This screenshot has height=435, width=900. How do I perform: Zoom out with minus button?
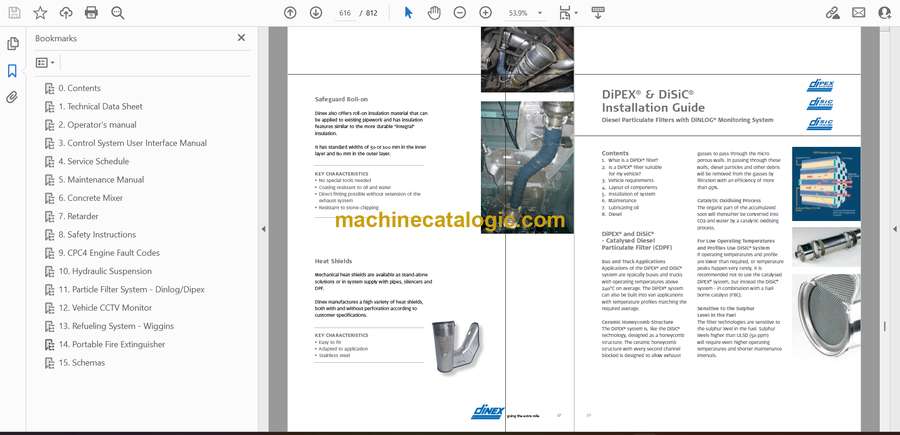click(460, 13)
